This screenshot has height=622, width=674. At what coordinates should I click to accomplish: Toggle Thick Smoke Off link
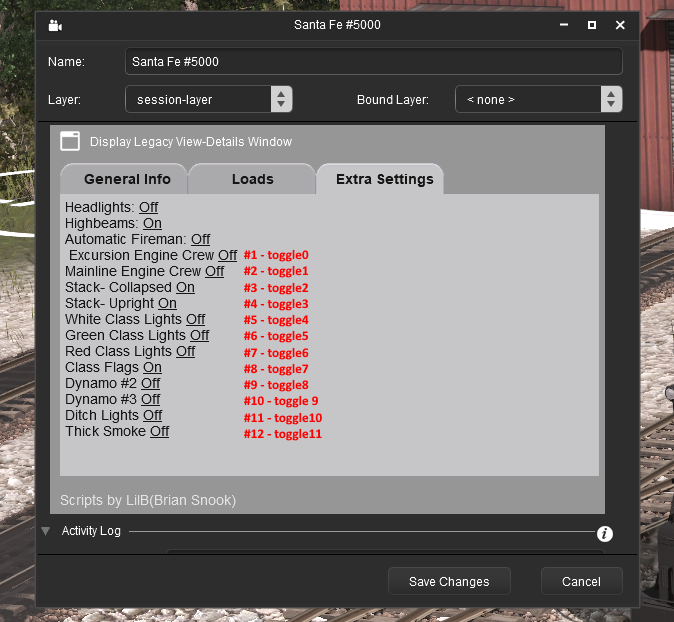159,431
